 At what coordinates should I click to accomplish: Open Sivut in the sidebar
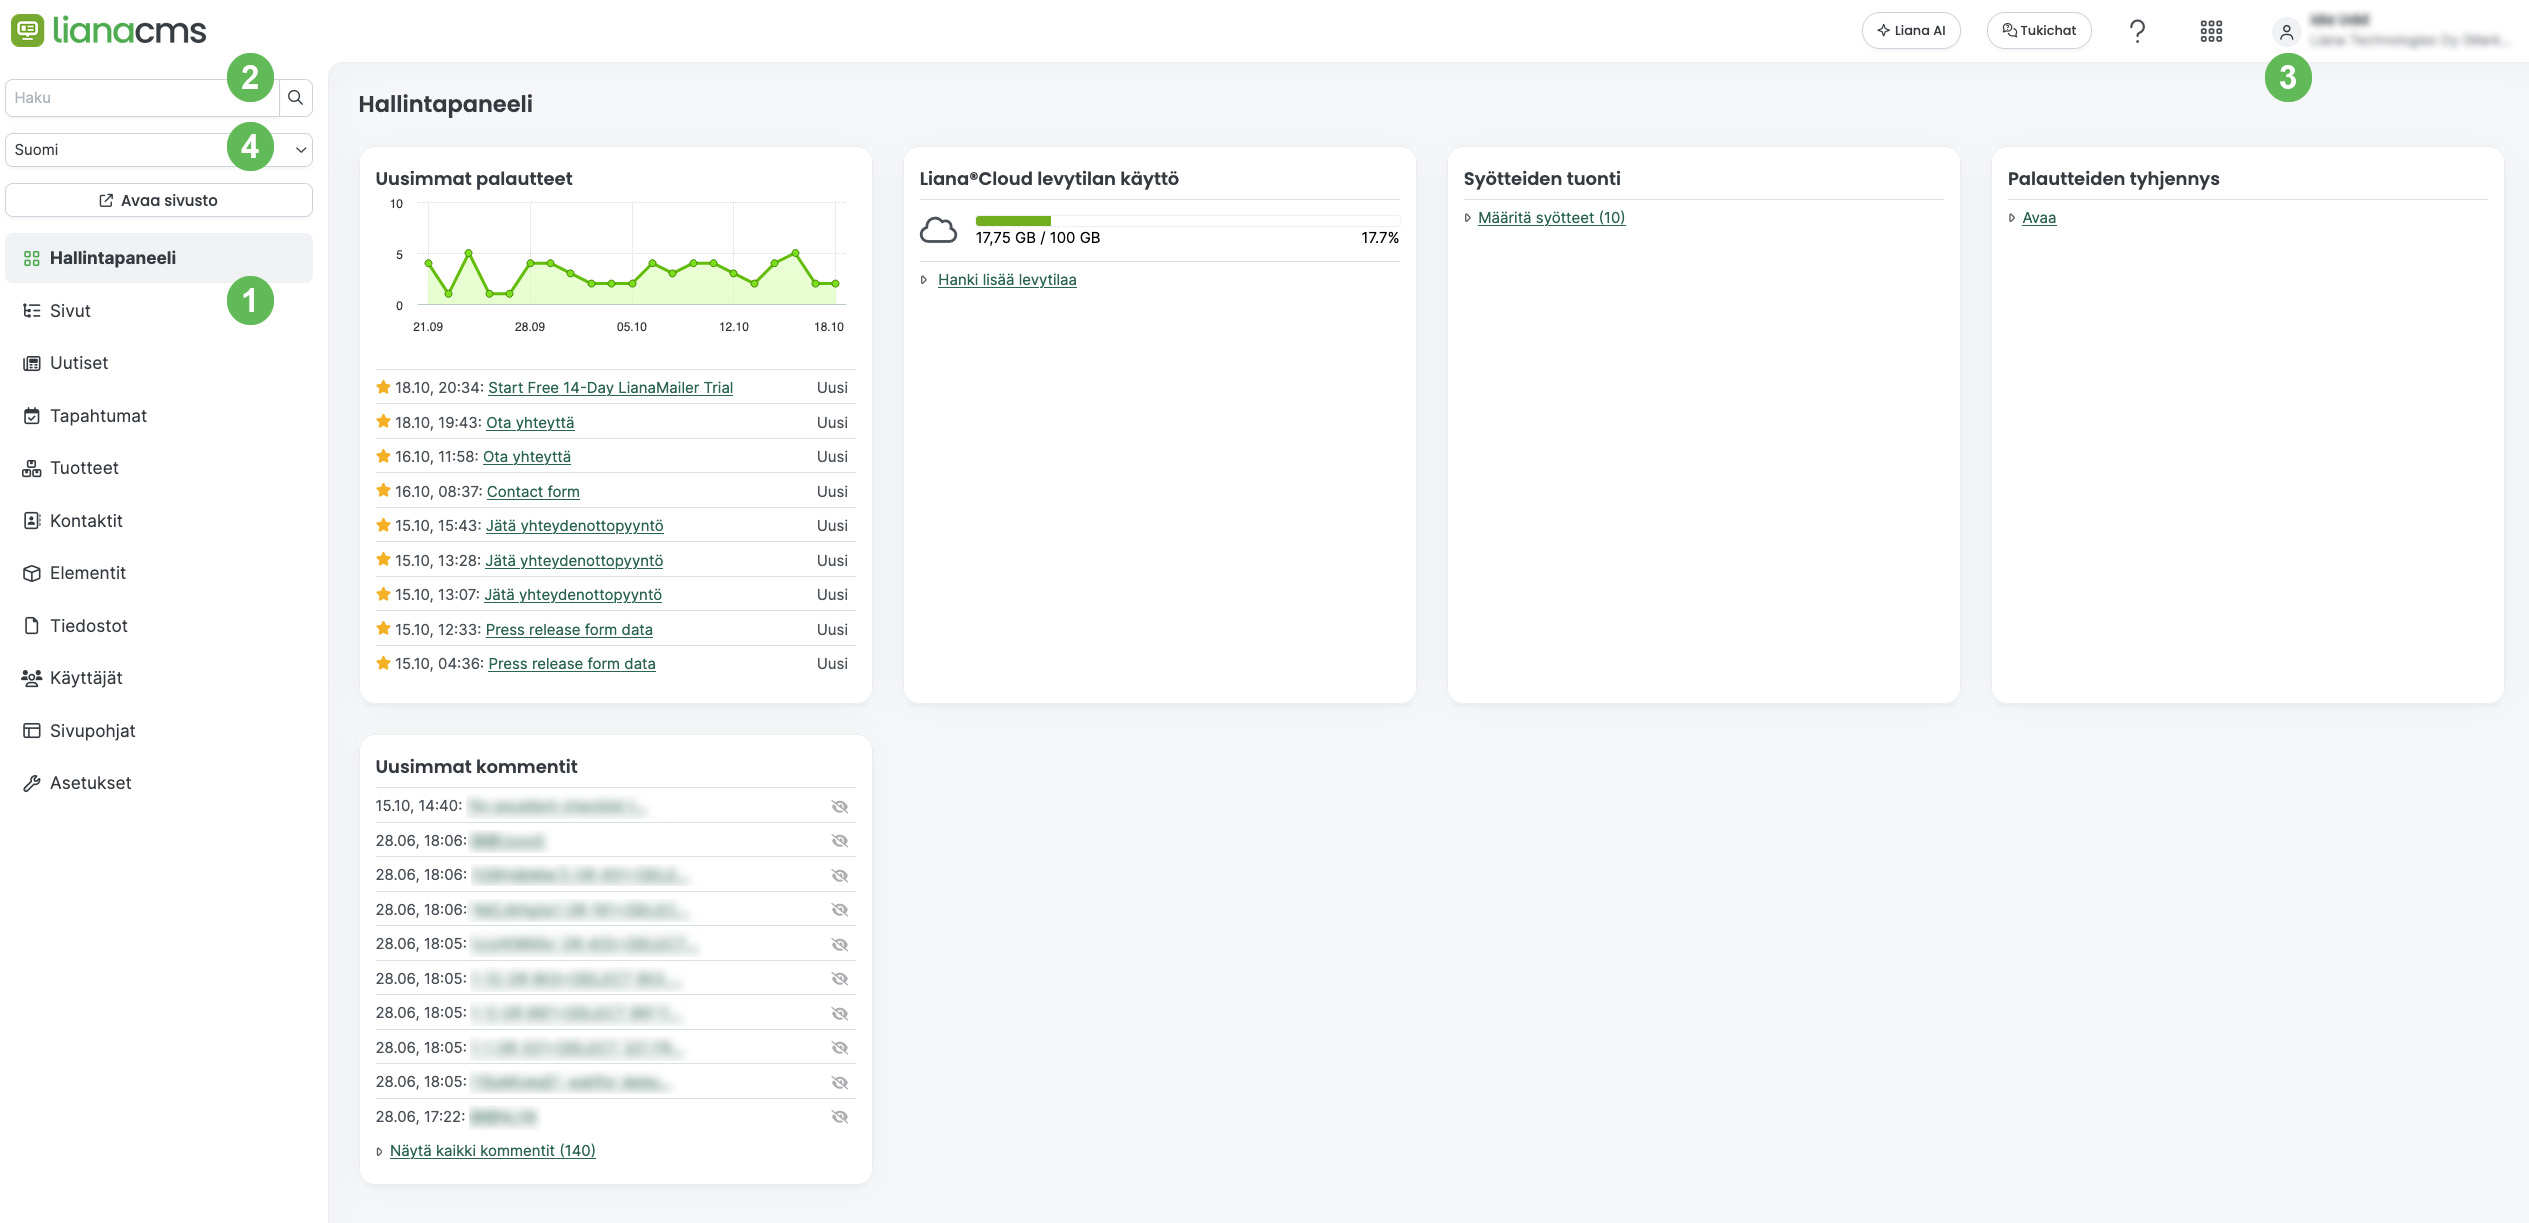click(159, 311)
